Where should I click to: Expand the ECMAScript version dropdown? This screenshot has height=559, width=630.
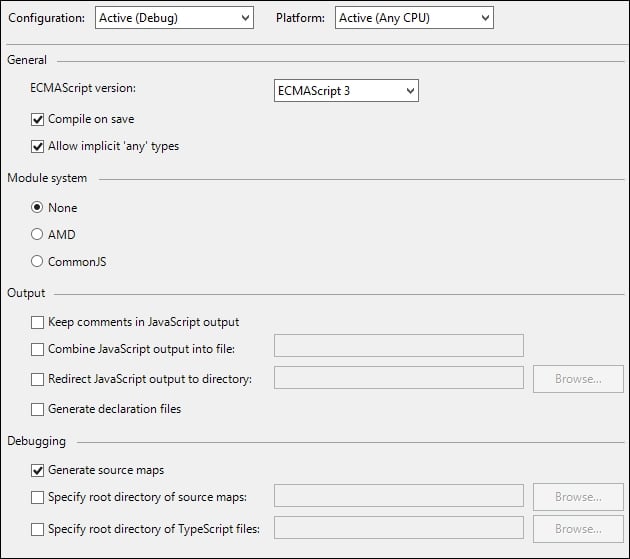click(x=346, y=91)
